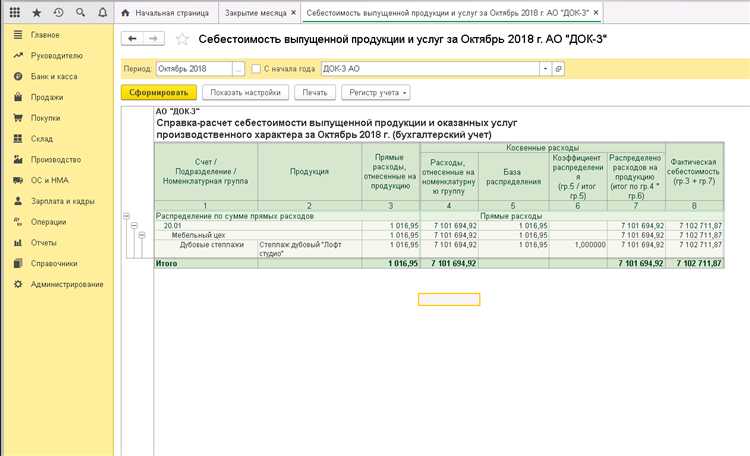Click the Косвенные расходы header
This screenshot has width=750, height=456.
542,148
